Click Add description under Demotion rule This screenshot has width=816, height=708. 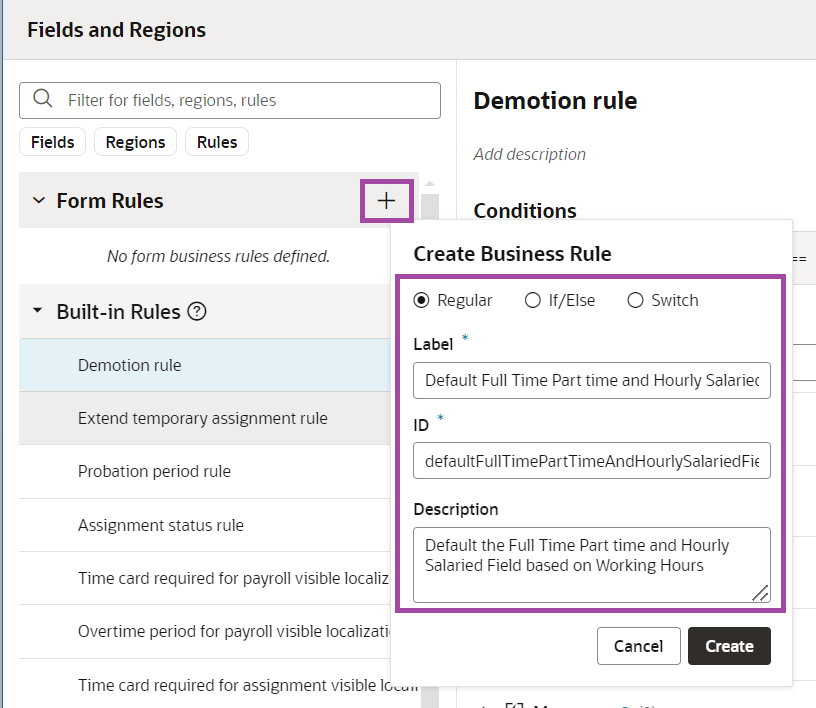click(529, 154)
